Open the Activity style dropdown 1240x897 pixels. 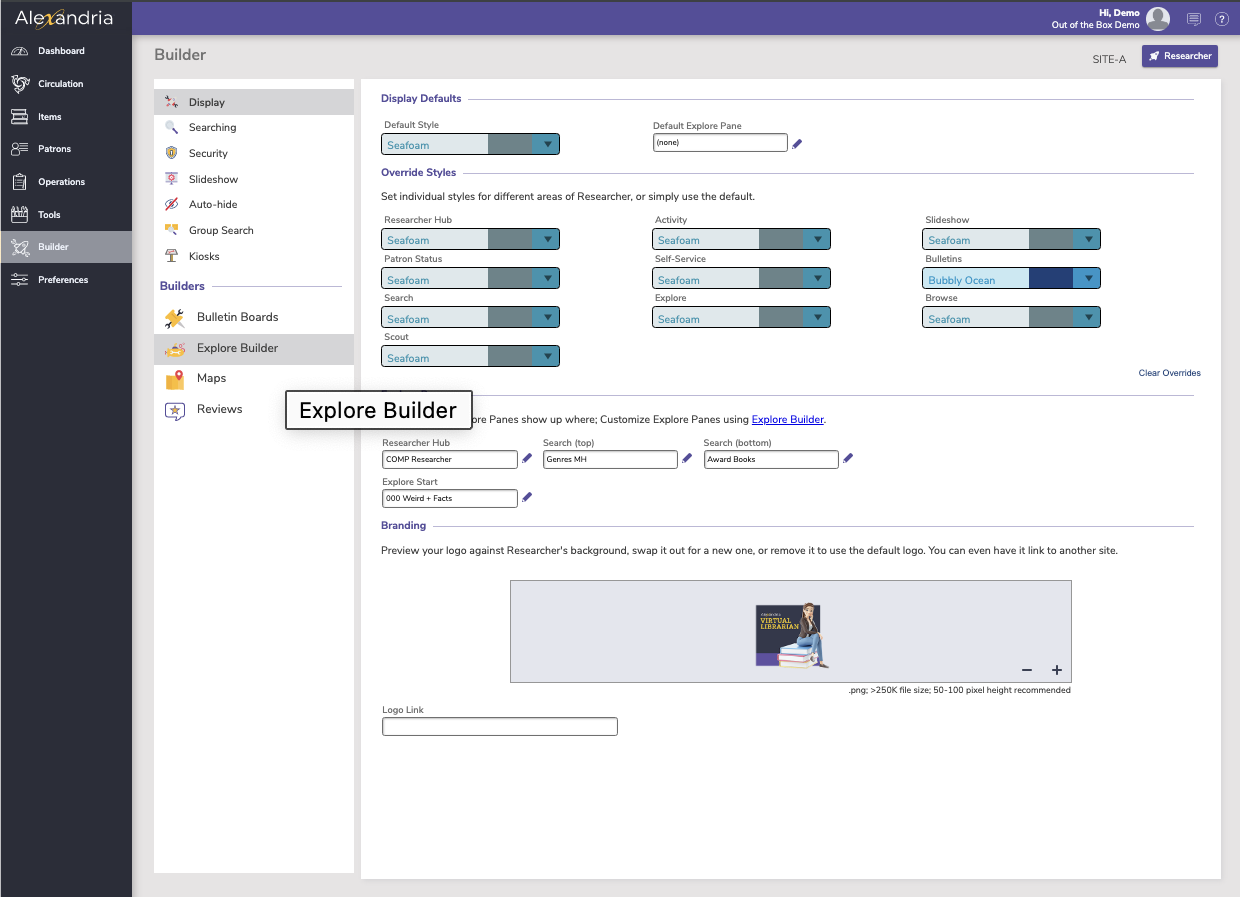(741, 240)
